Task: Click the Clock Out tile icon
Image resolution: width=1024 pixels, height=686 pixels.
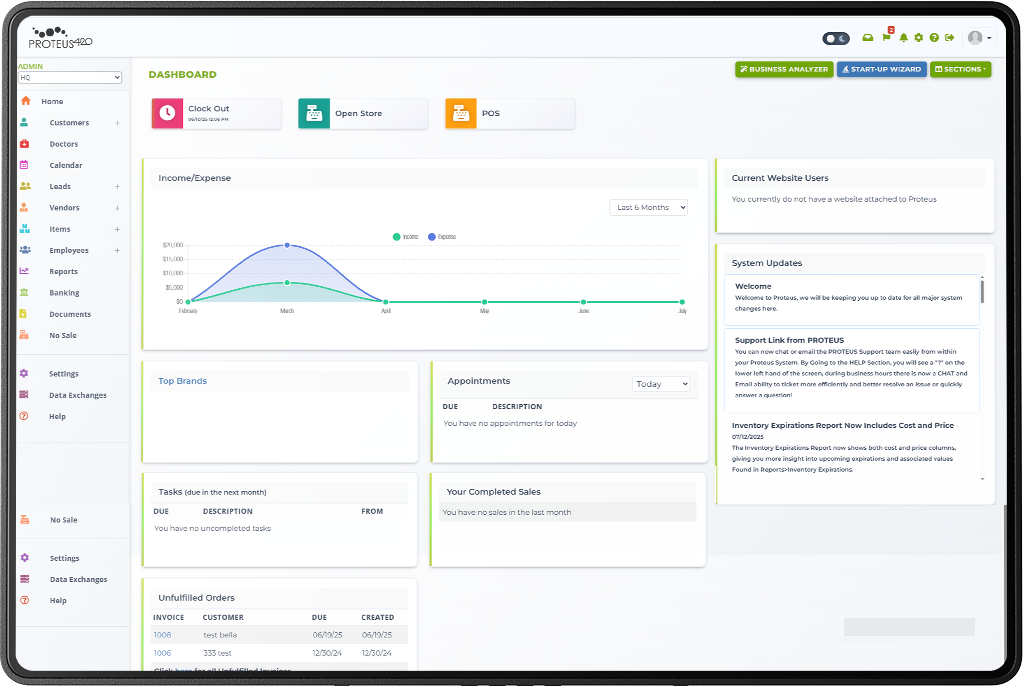Action: tap(167, 113)
